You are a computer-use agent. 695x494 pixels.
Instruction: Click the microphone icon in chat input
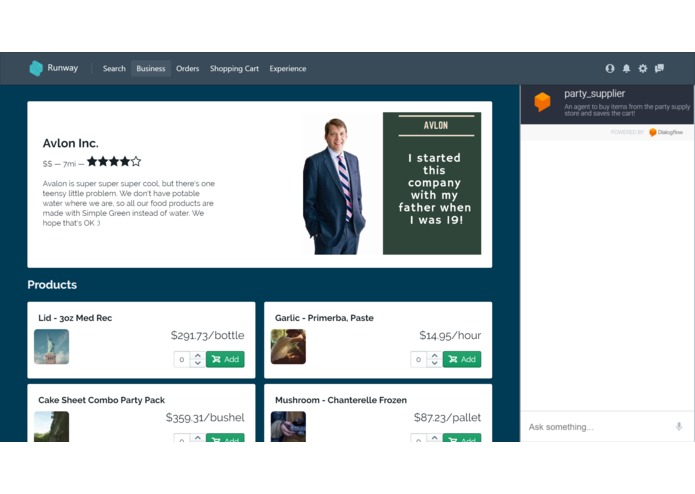tap(679, 426)
